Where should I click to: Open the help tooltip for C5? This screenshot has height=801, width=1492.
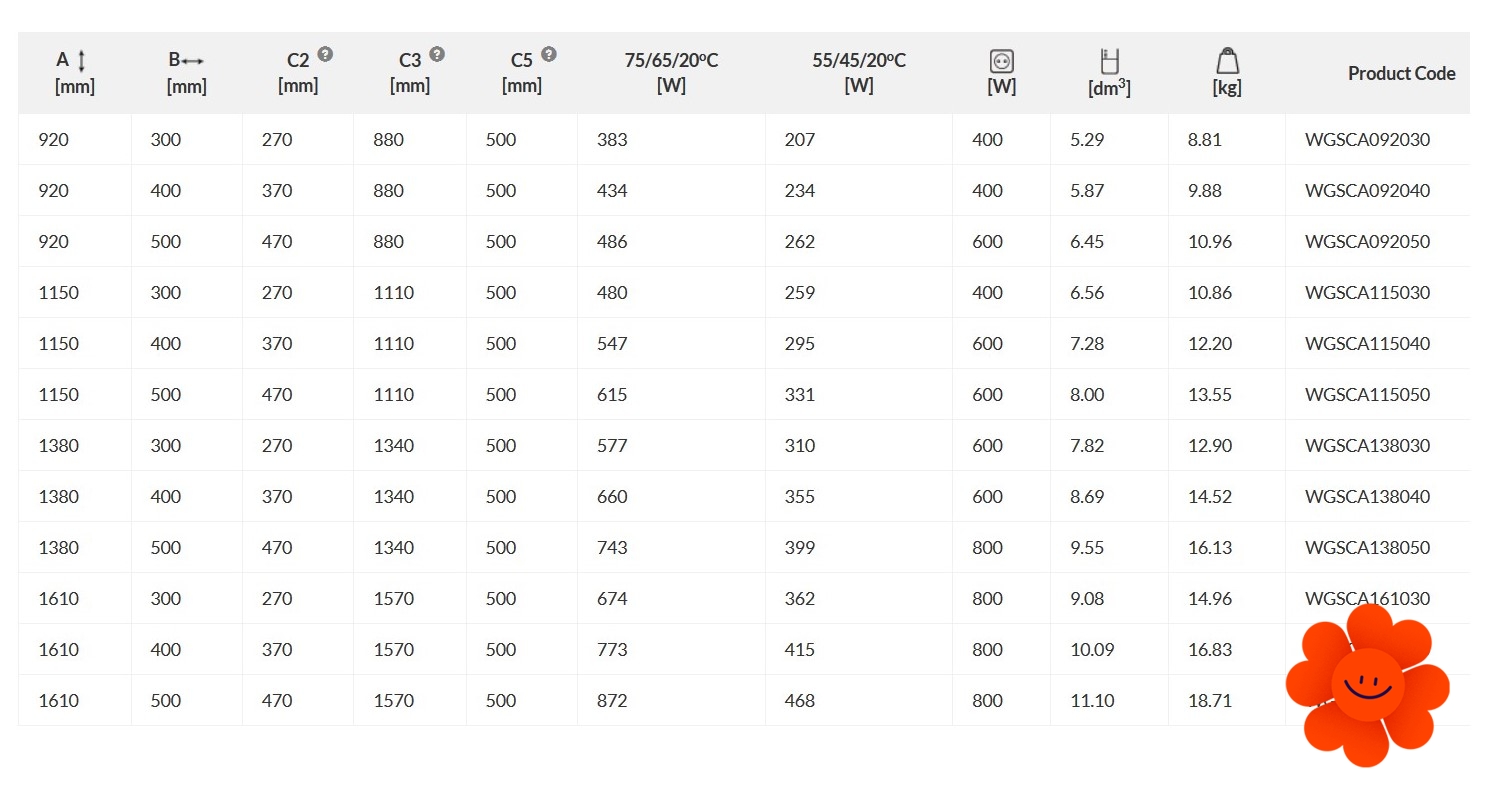pyautogui.click(x=549, y=55)
